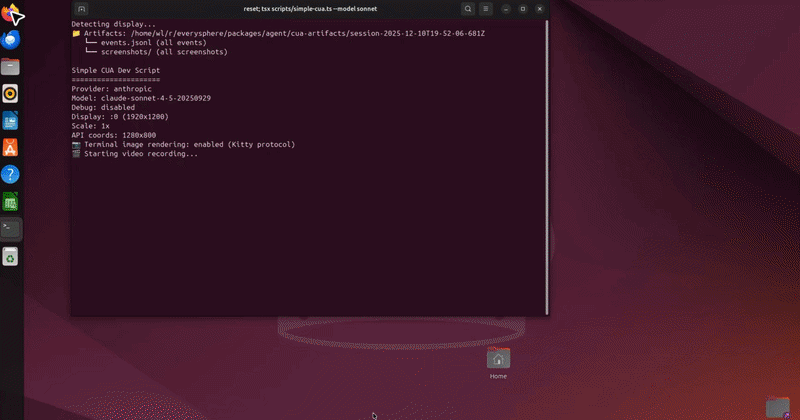This screenshot has height=420, width=800.
Task: Open LibreOffice Writer from the dock
Action: (x=10, y=121)
